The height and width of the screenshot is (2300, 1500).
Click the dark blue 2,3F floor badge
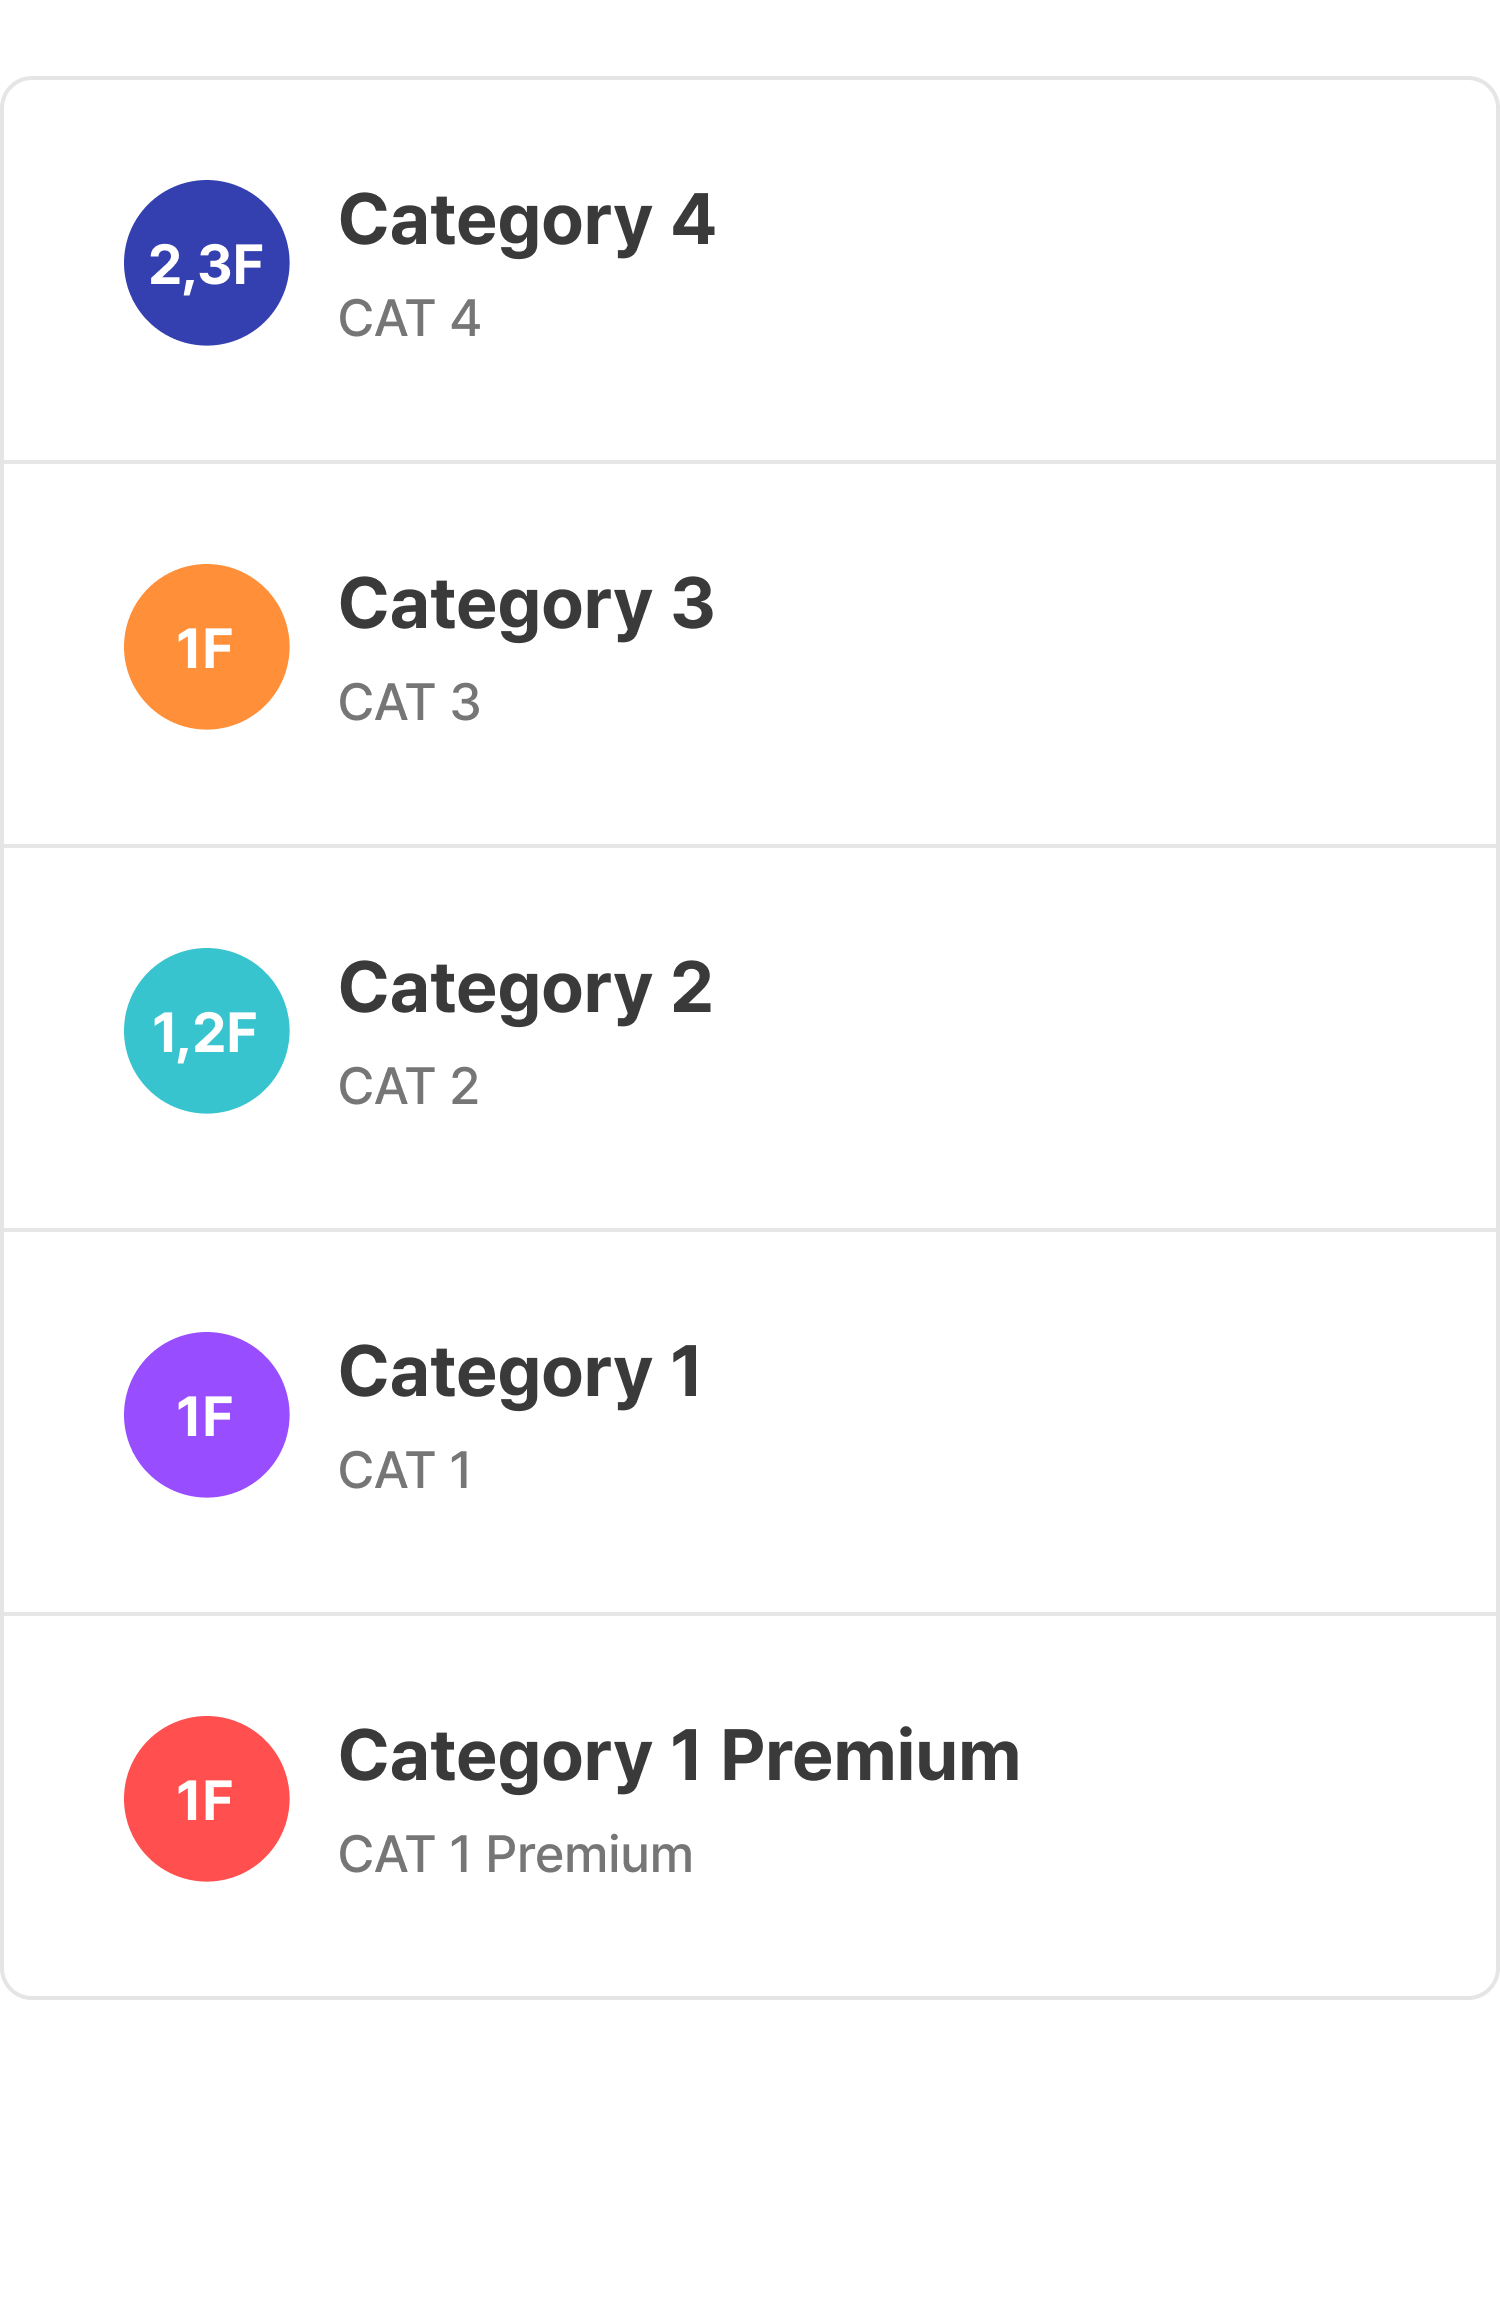(207, 263)
